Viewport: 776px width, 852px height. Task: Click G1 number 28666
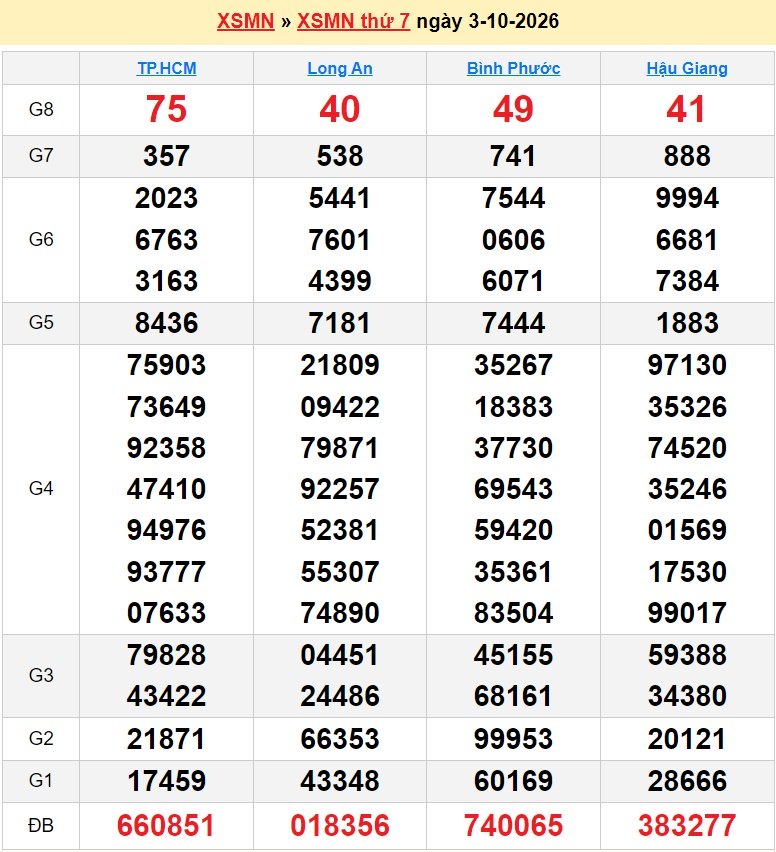click(687, 781)
